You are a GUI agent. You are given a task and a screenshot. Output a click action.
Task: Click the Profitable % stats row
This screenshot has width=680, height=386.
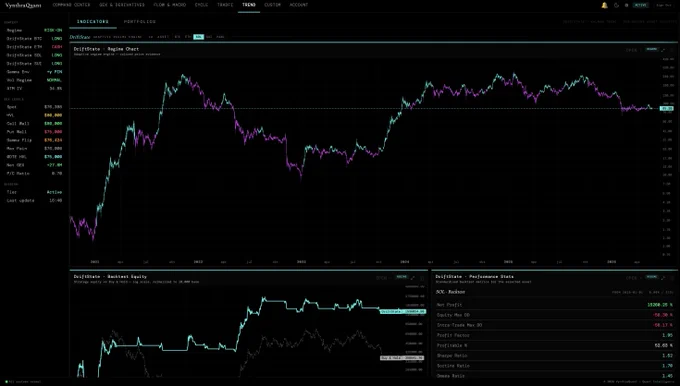pos(555,346)
